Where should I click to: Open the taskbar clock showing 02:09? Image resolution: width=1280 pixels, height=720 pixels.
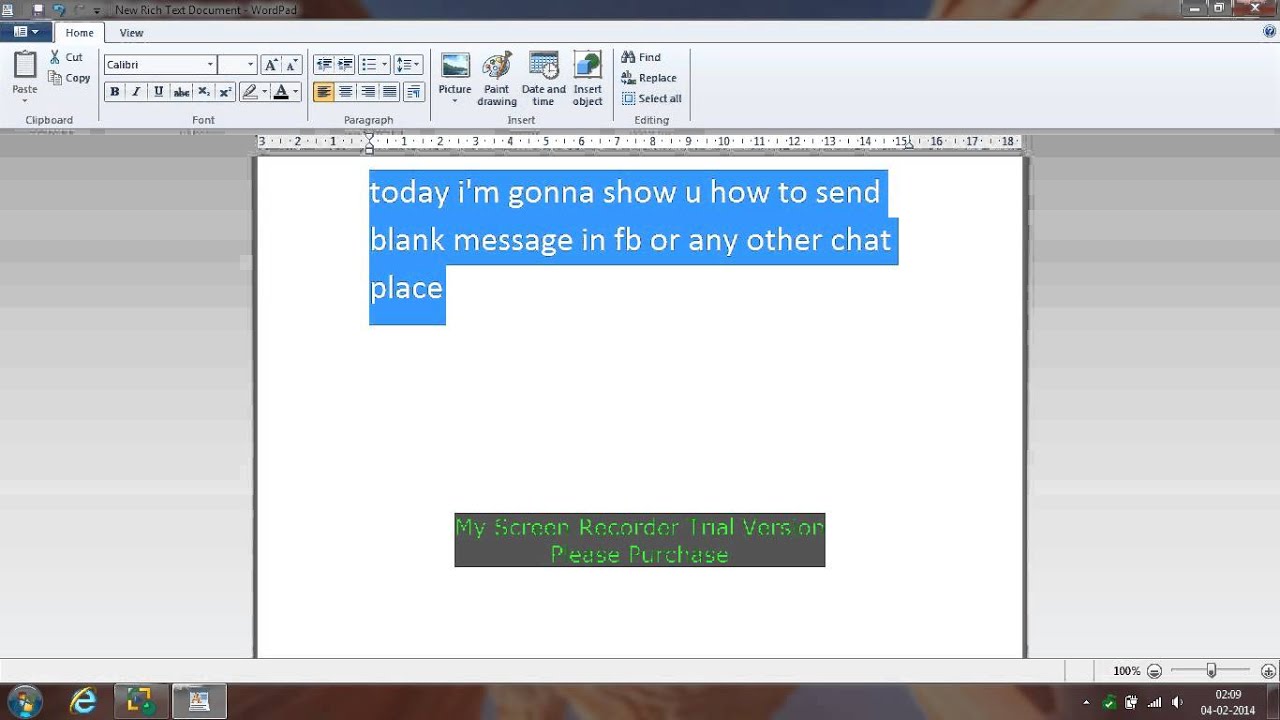pos(1228,702)
